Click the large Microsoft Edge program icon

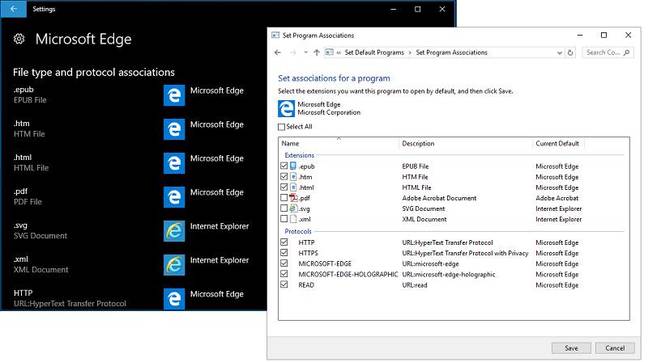coord(286,109)
